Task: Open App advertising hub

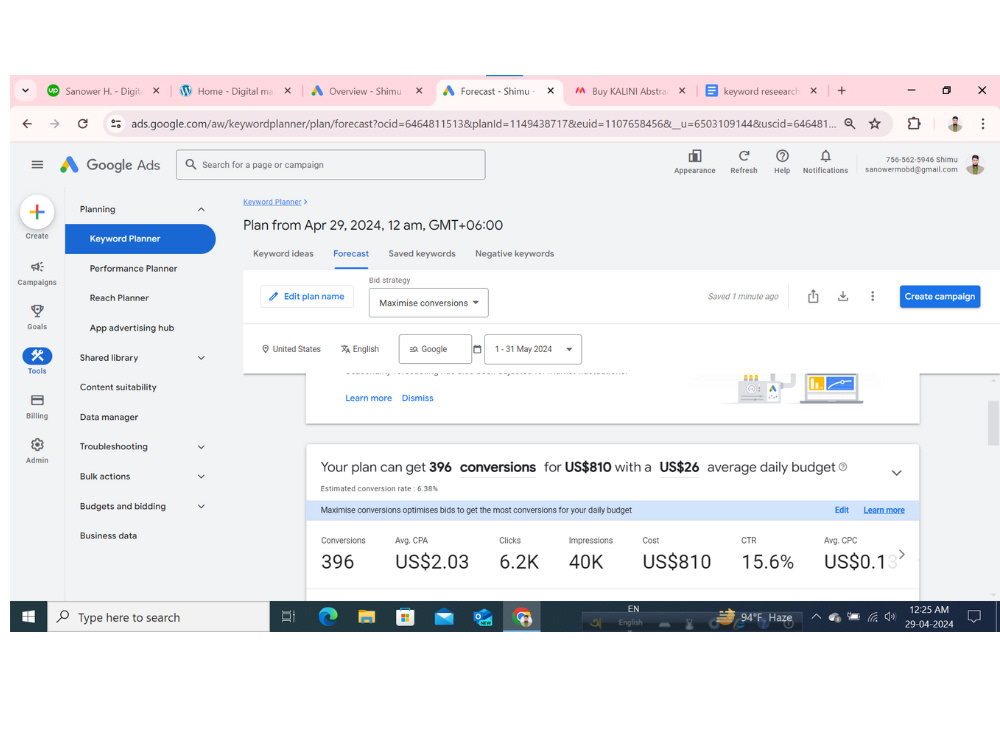Action: (131, 328)
